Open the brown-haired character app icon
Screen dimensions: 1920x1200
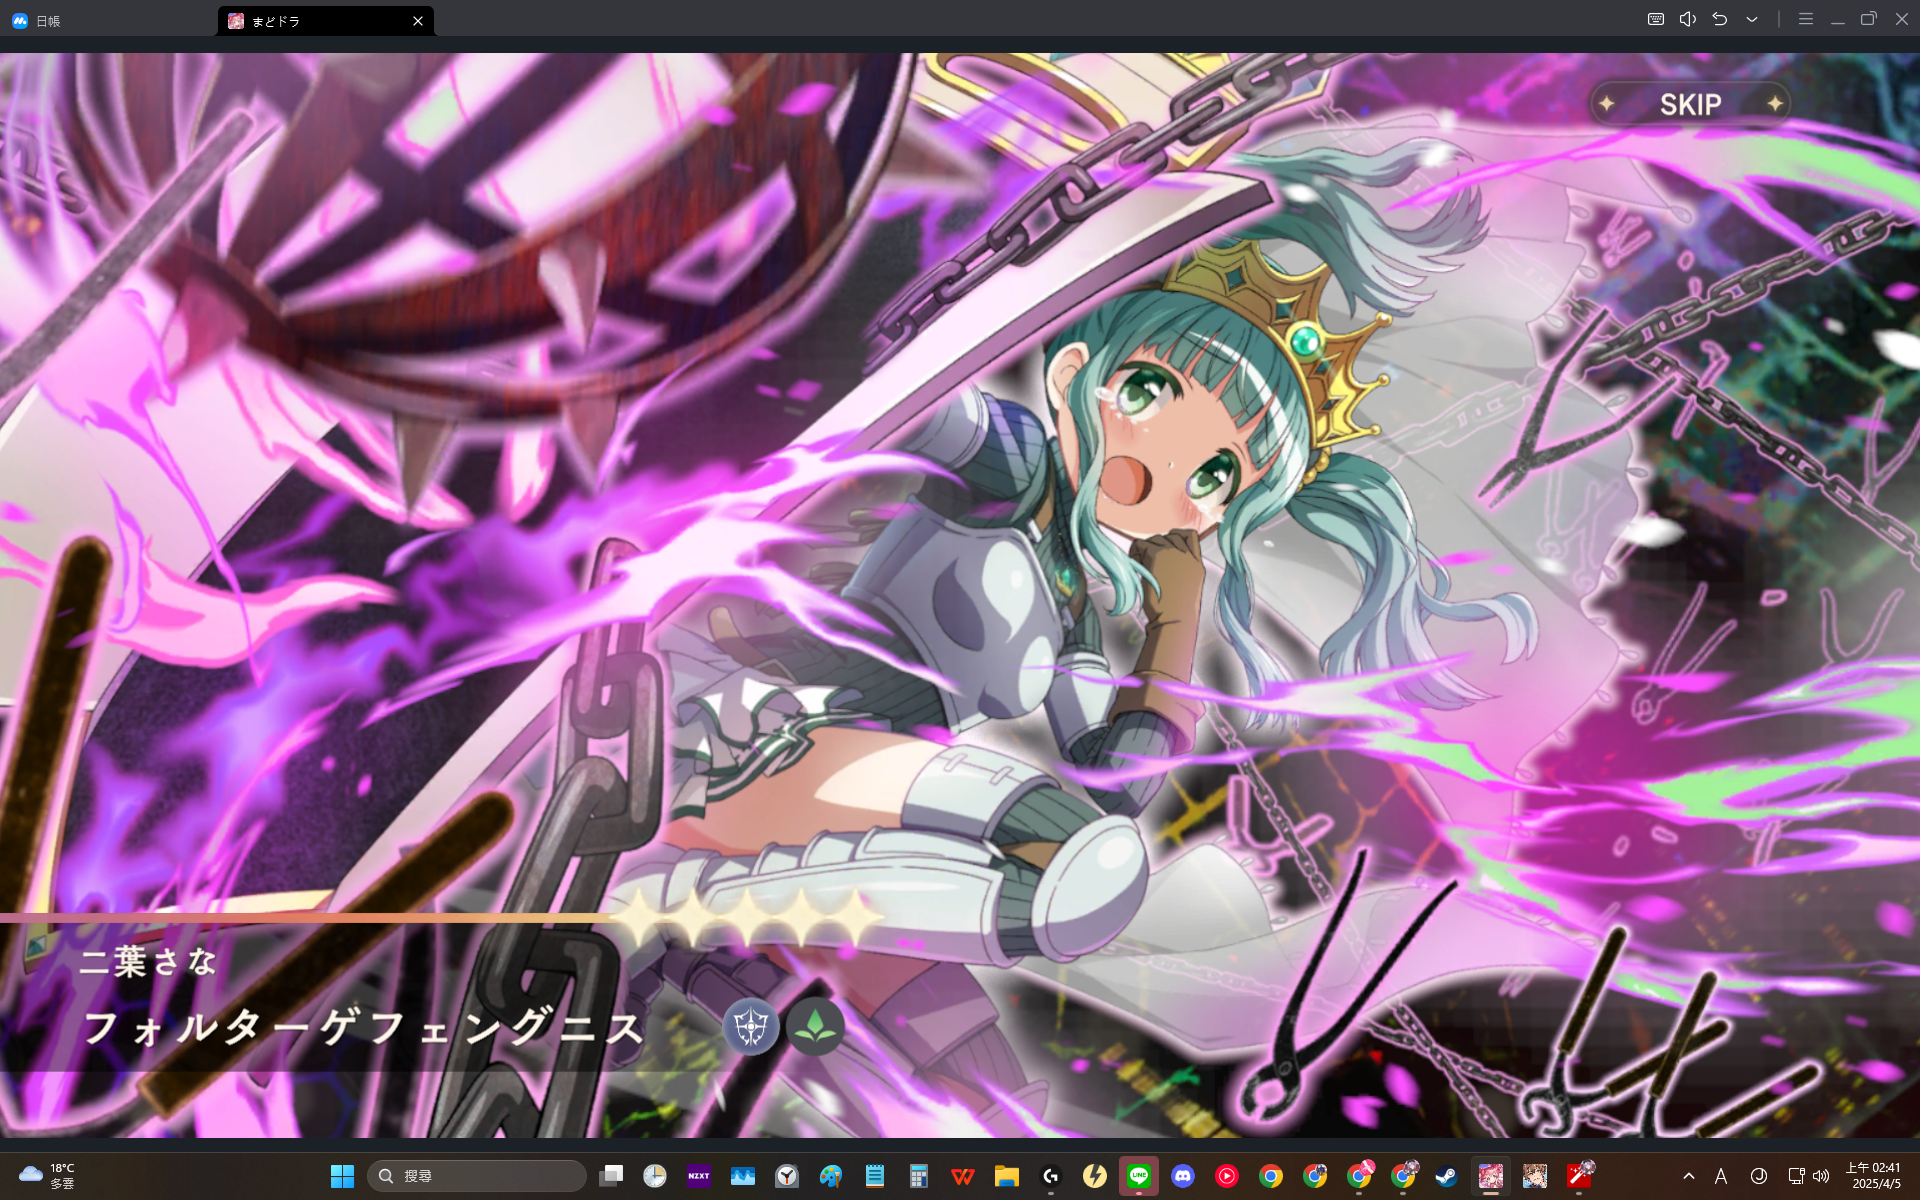1535,1176
